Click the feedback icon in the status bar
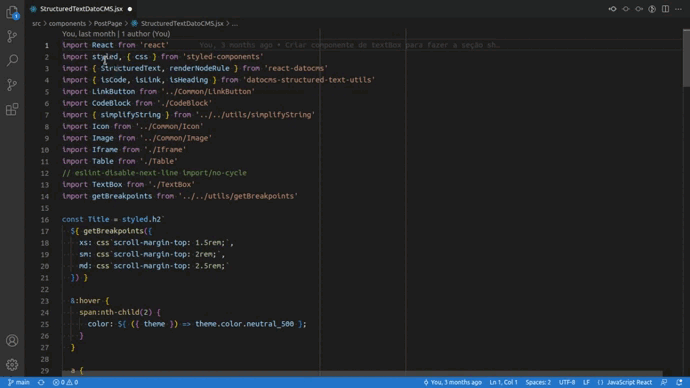 click(664, 382)
